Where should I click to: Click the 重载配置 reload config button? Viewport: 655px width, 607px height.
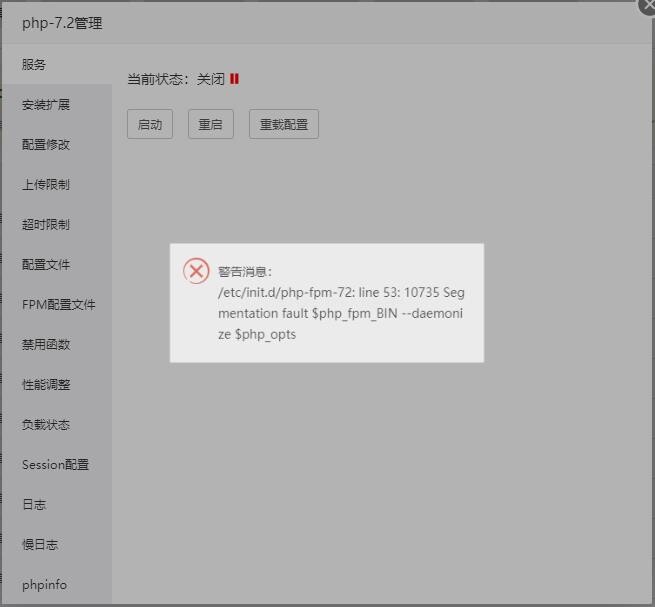pyautogui.click(x=283, y=125)
